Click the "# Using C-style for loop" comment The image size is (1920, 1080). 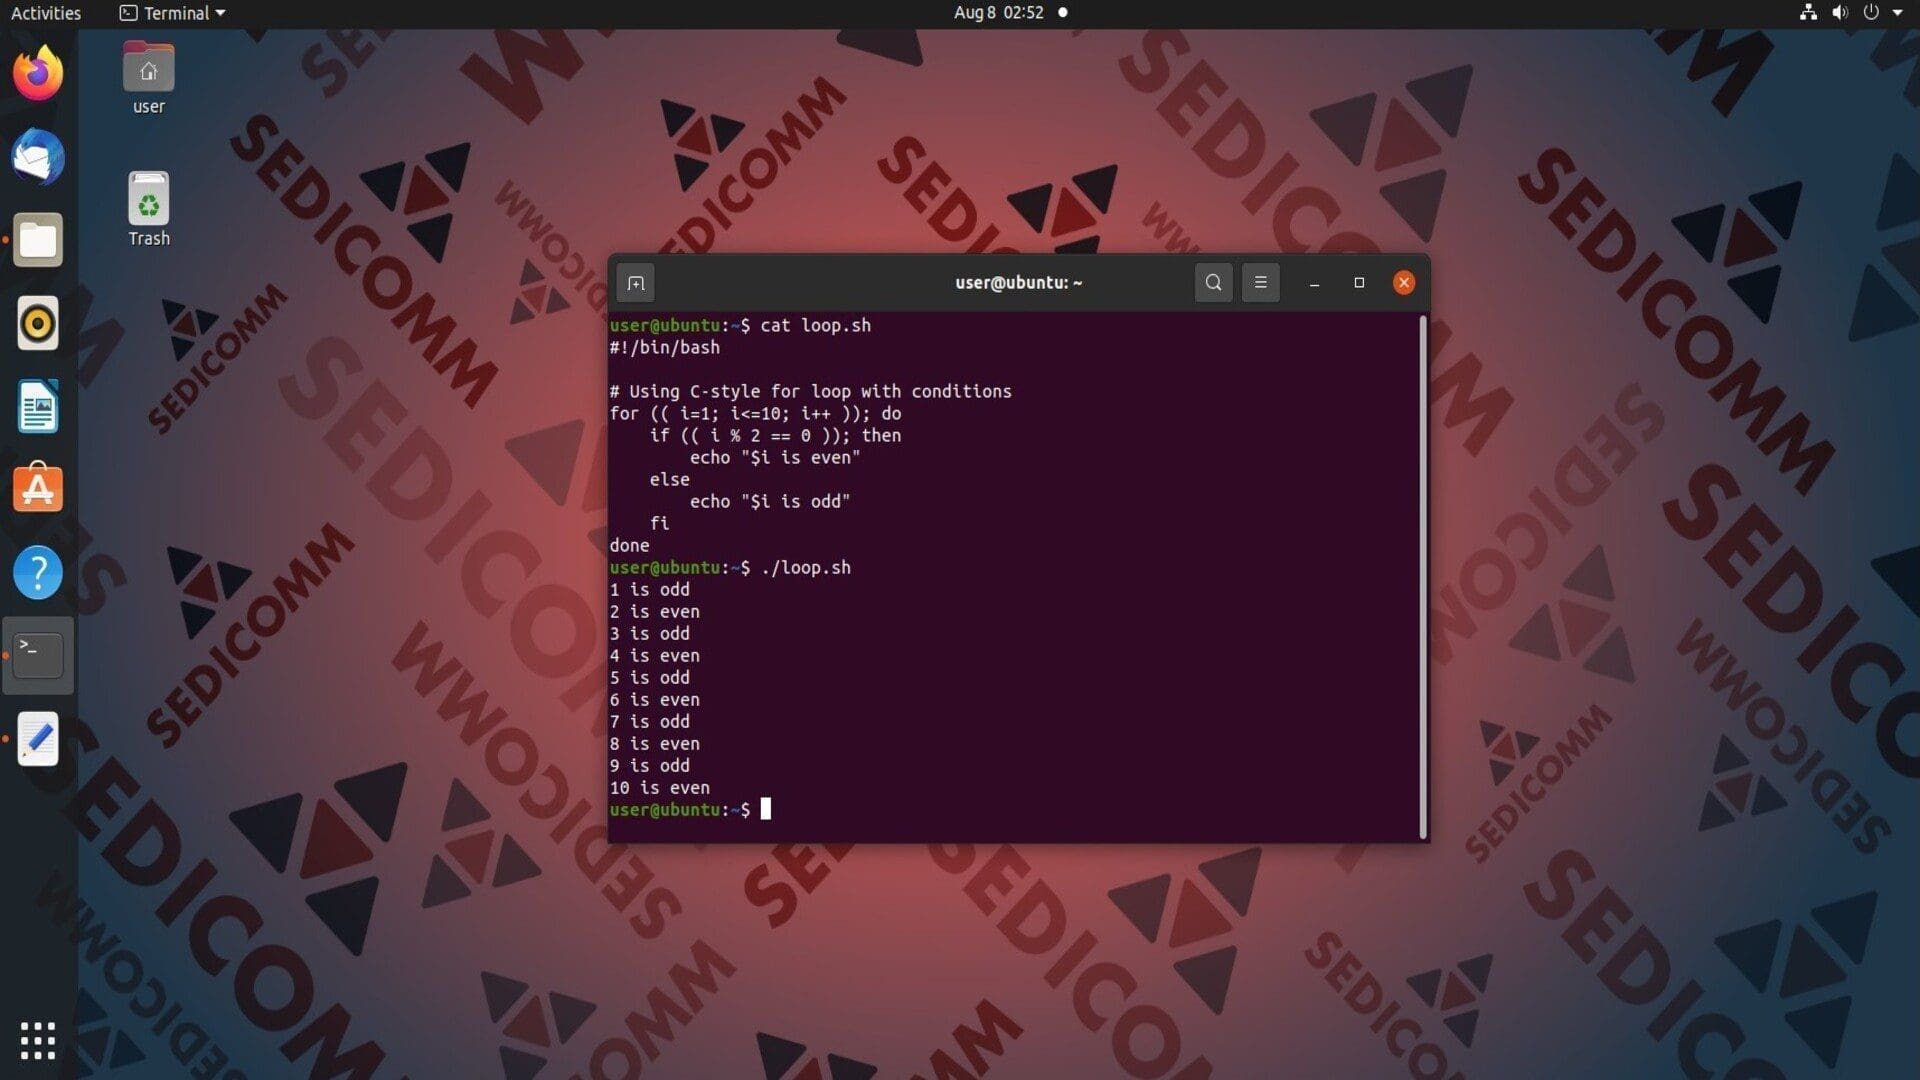[810, 392]
